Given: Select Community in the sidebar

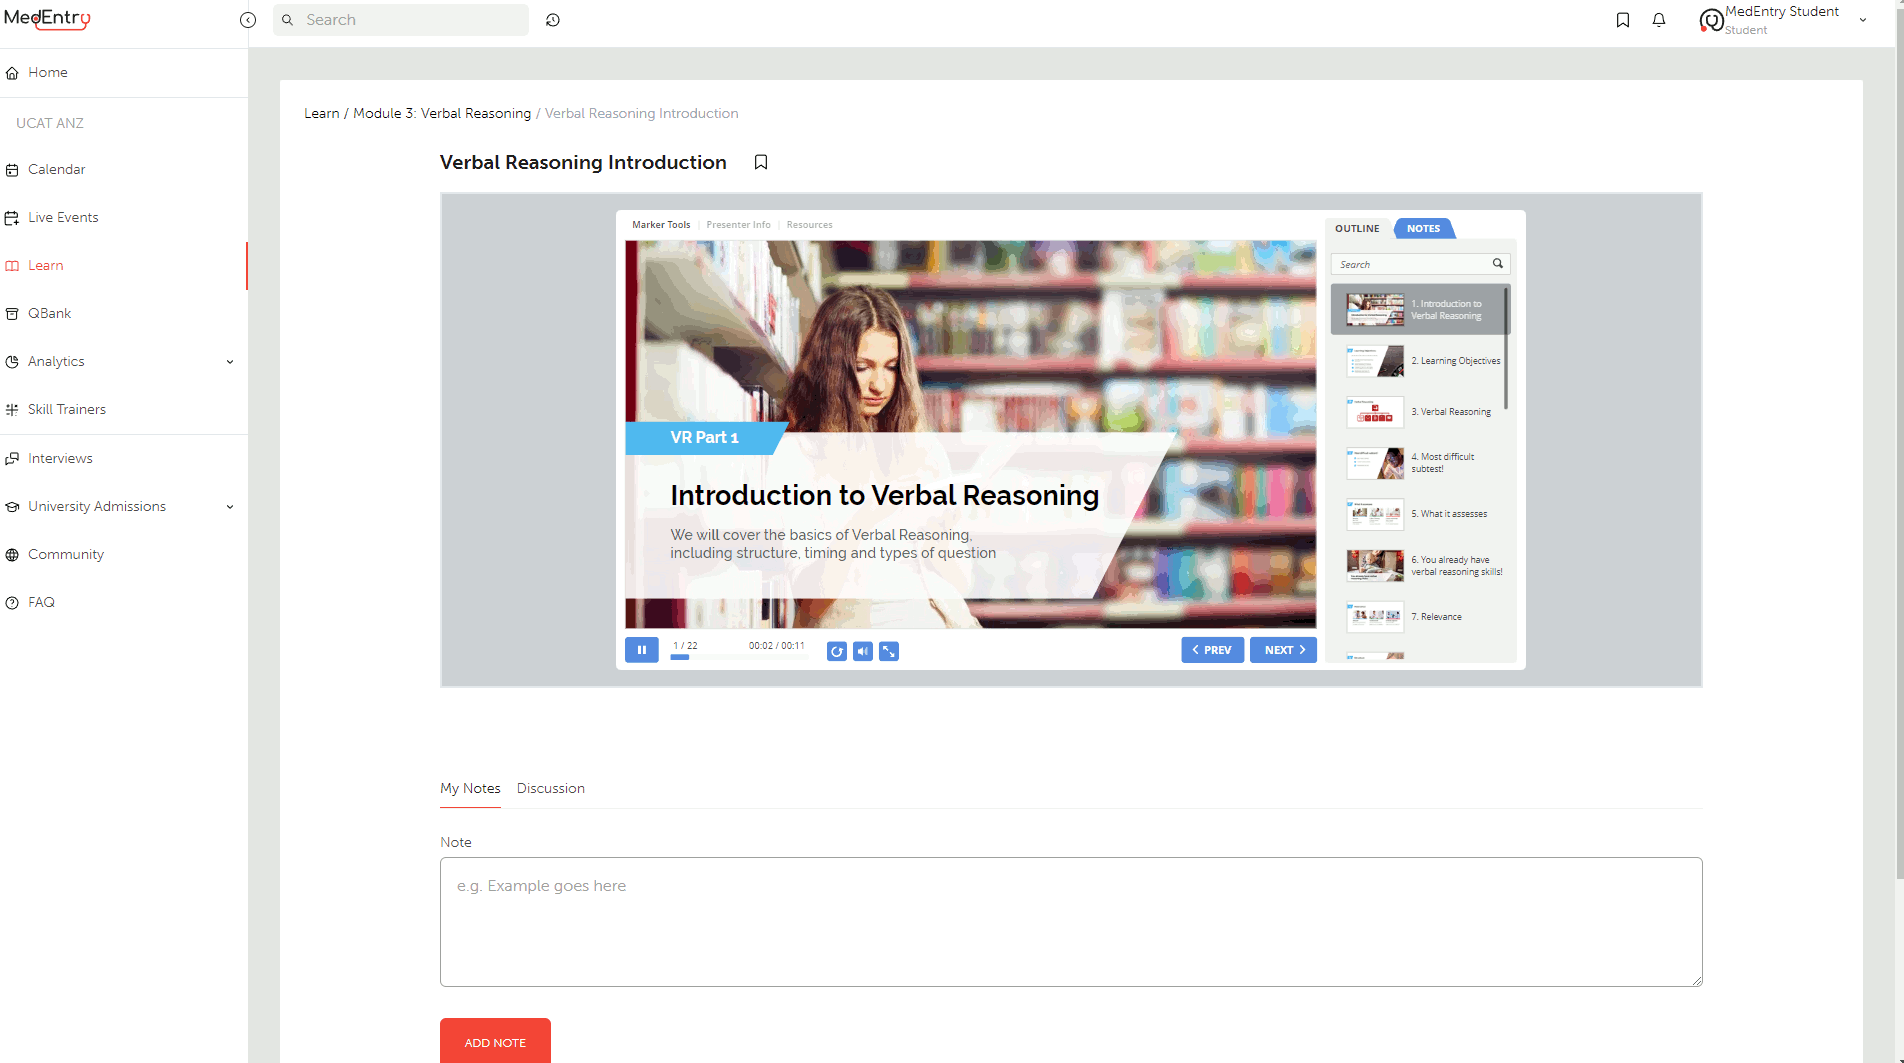Looking at the screenshot, I should pyautogui.click(x=65, y=554).
